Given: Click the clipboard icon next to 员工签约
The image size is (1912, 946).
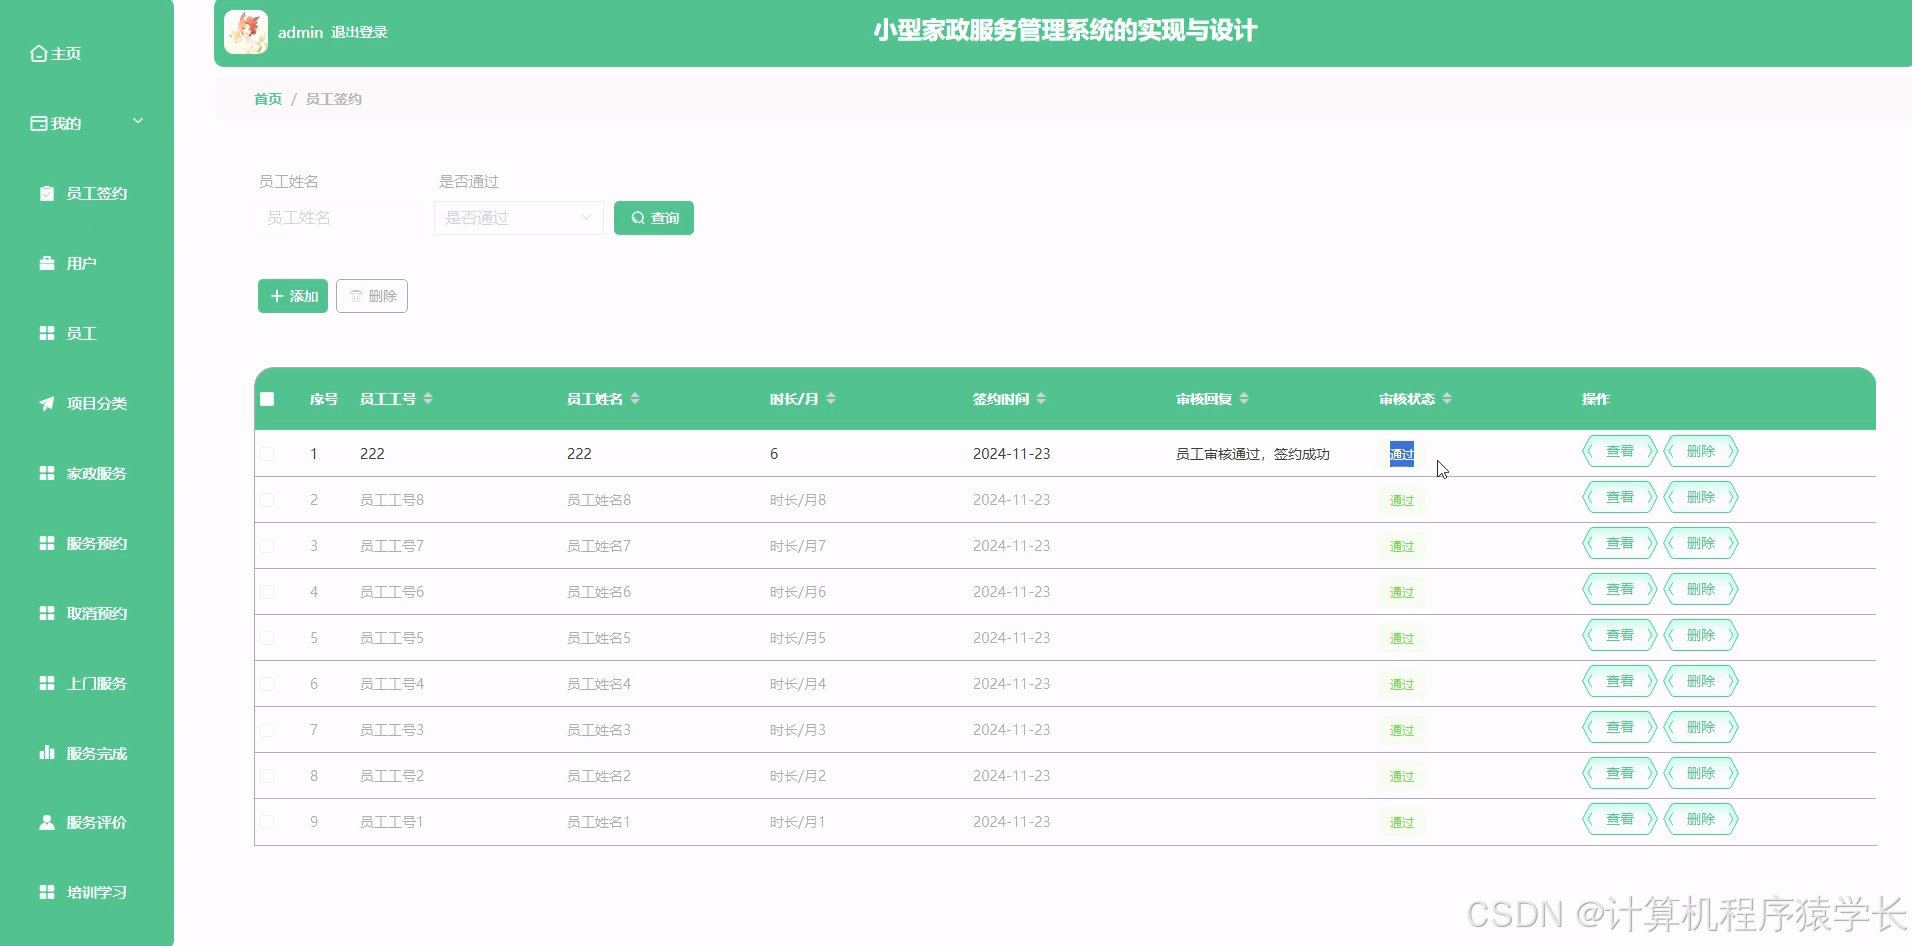Looking at the screenshot, I should pos(47,193).
